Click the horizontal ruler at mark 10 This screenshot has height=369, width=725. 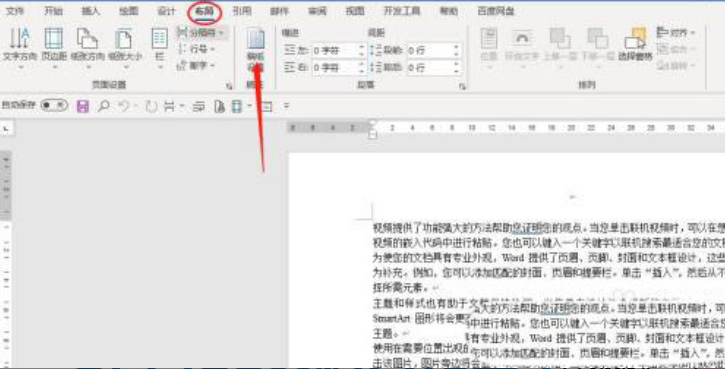click(x=472, y=128)
